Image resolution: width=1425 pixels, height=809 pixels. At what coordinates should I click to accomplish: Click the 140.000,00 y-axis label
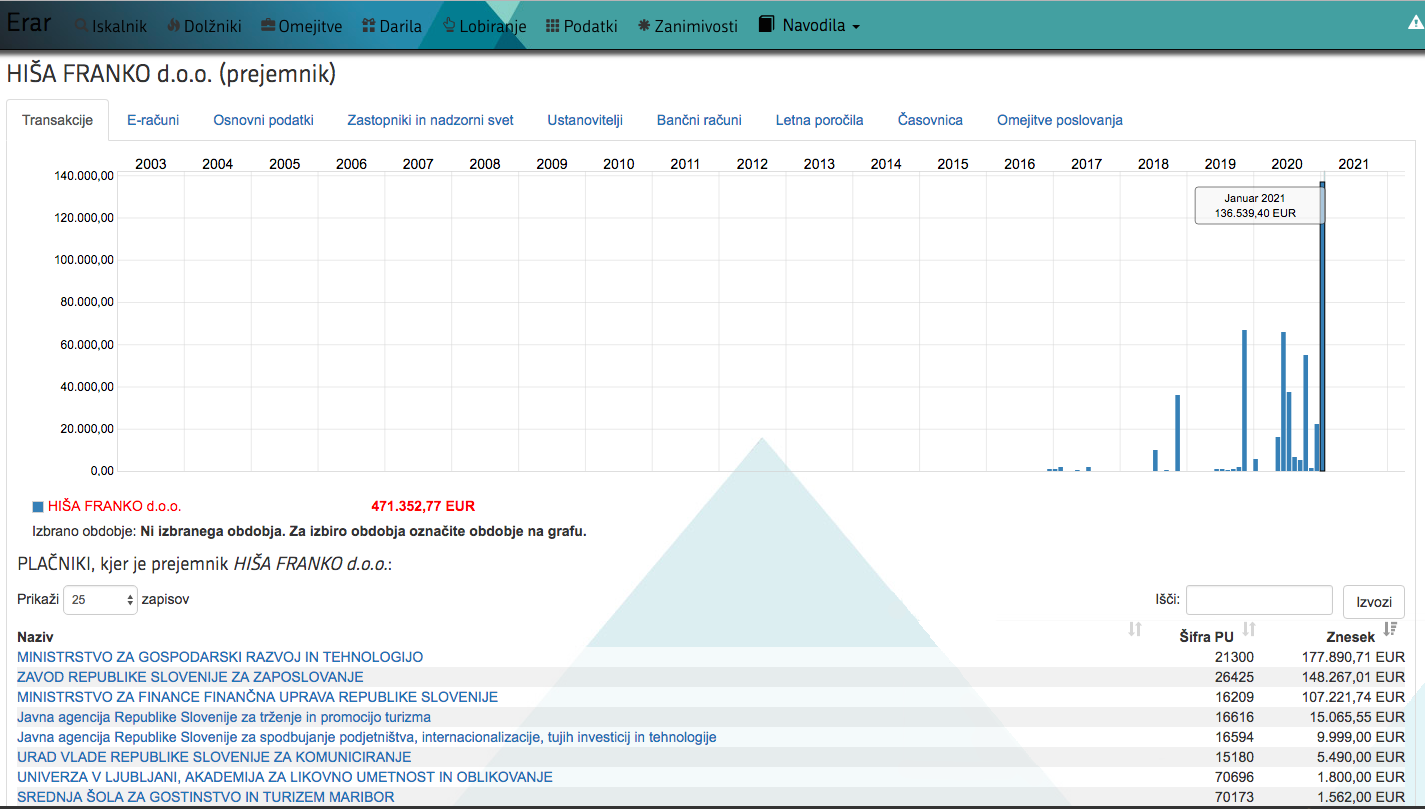tap(84, 176)
